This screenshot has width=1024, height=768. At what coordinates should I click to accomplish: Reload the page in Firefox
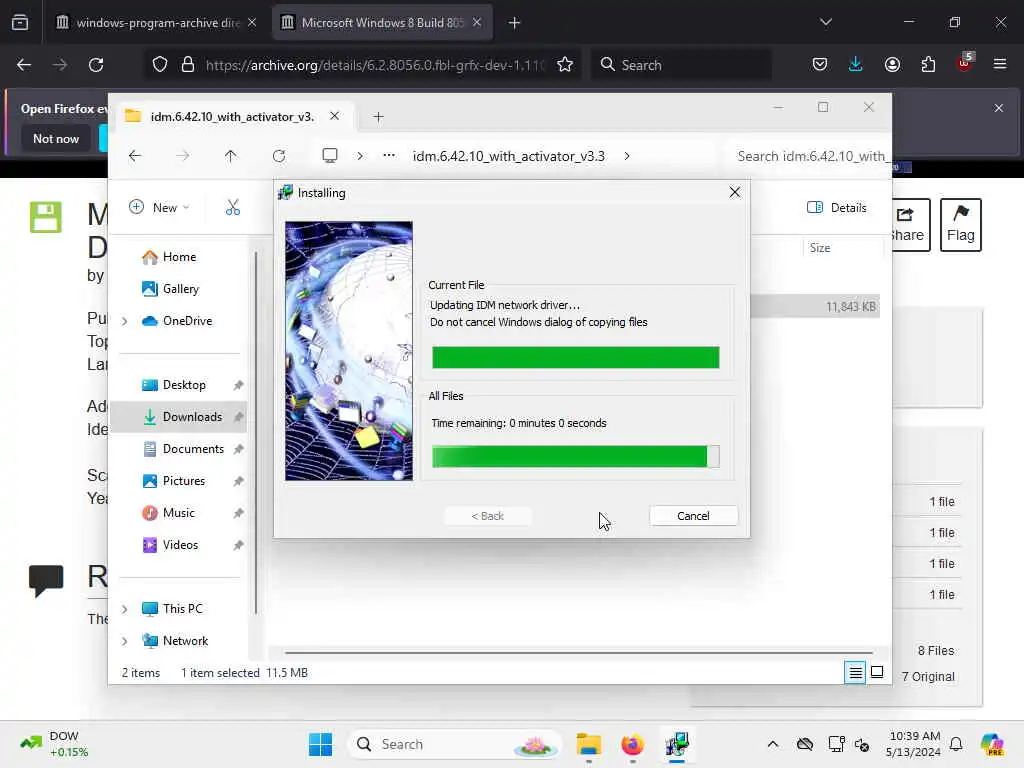click(x=96, y=65)
